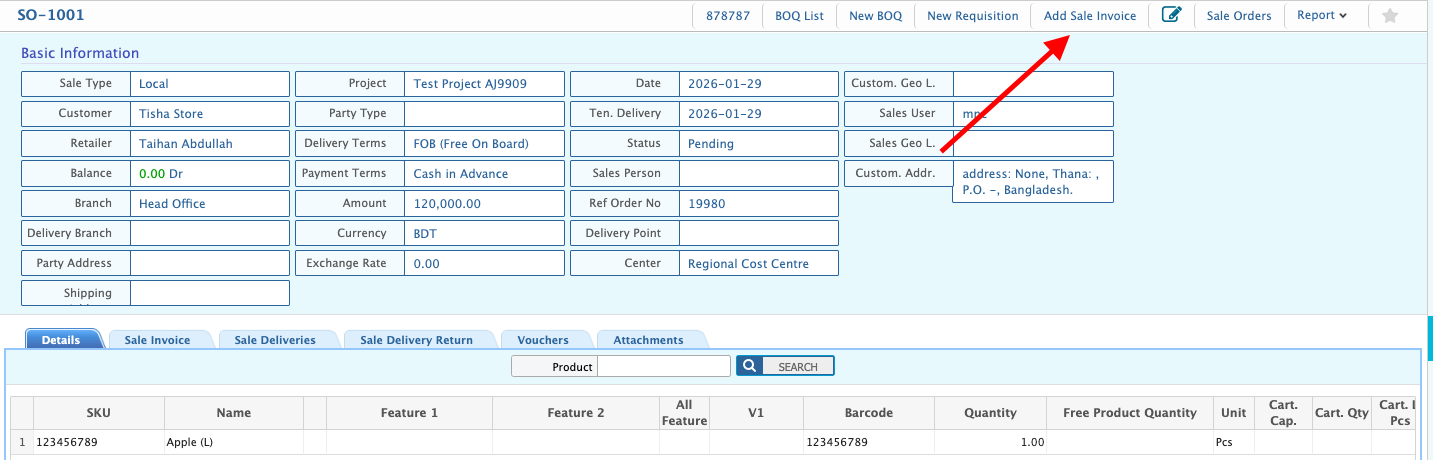This screenshot has height=460, width=1433.
Task: Switch to the Attachments tab
Action: pos(648,340)
